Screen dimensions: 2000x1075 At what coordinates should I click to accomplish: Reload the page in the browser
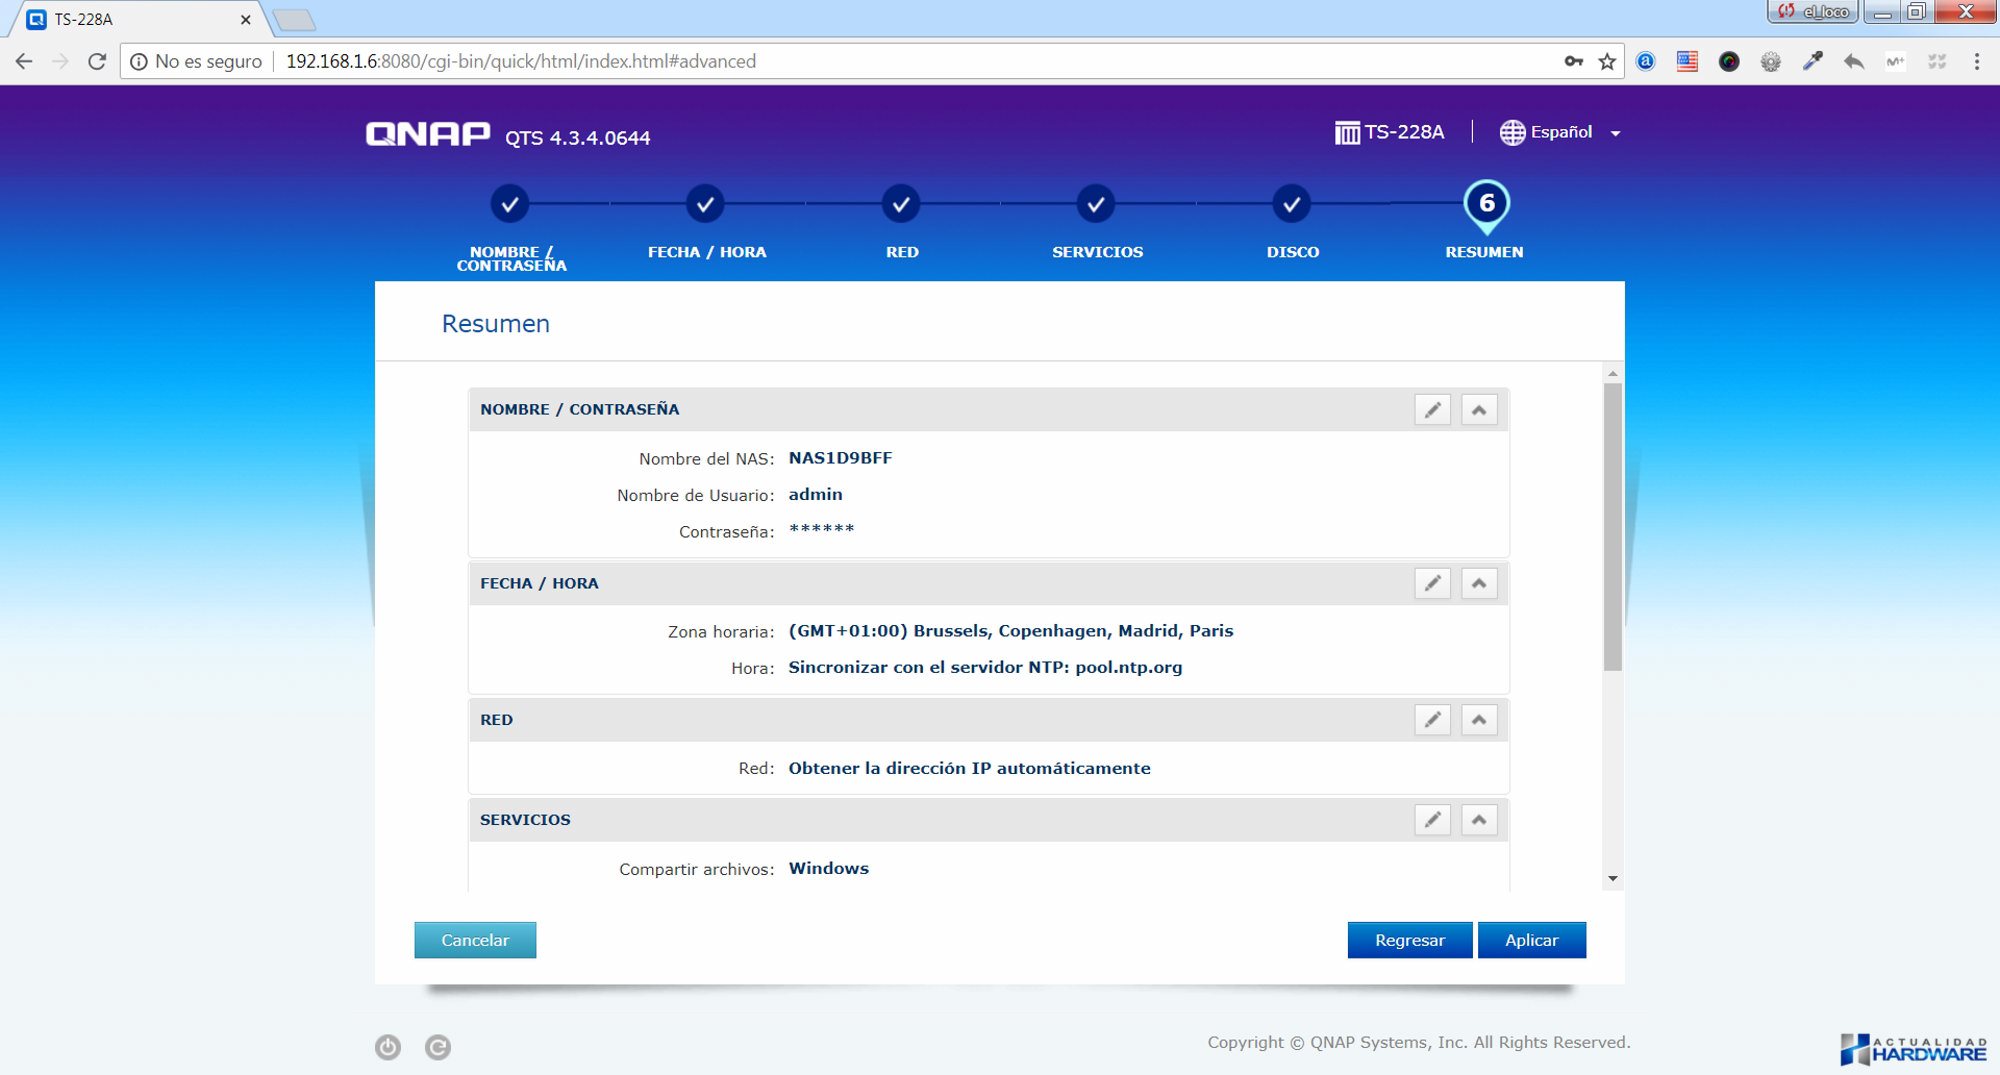(x=97, y=62)
